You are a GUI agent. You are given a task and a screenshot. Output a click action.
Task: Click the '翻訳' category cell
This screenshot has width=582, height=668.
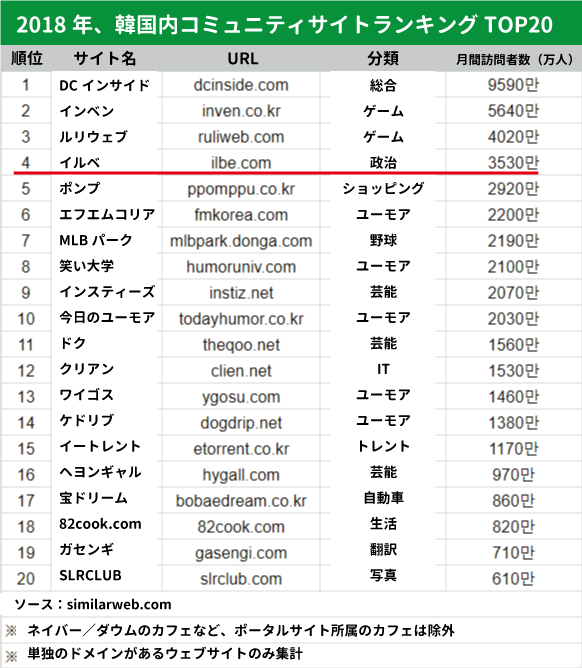pos(383,550)
